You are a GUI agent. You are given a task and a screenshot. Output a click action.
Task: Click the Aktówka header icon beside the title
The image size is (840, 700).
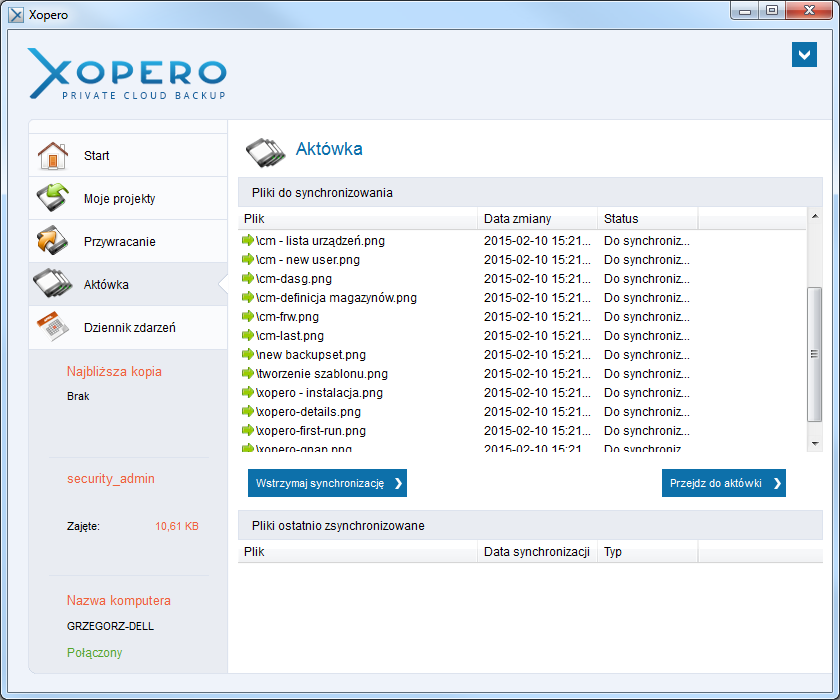click(266, 152)
